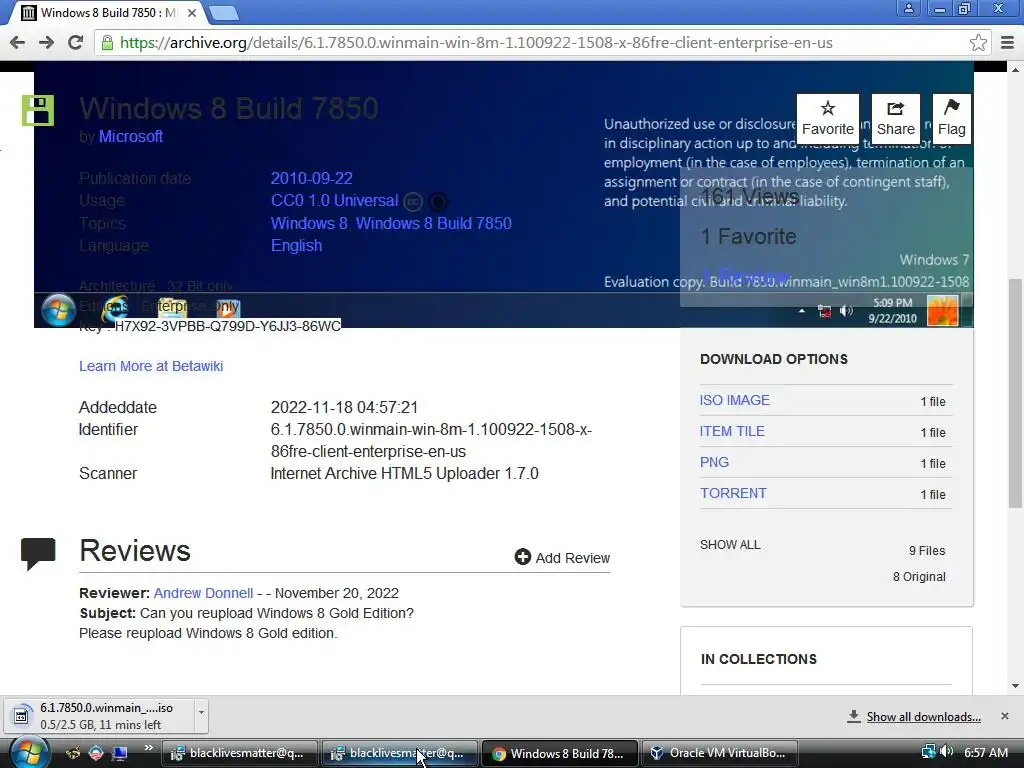Switch to first blacklivesmatter@q taskbar window

[x=239, y=753]
